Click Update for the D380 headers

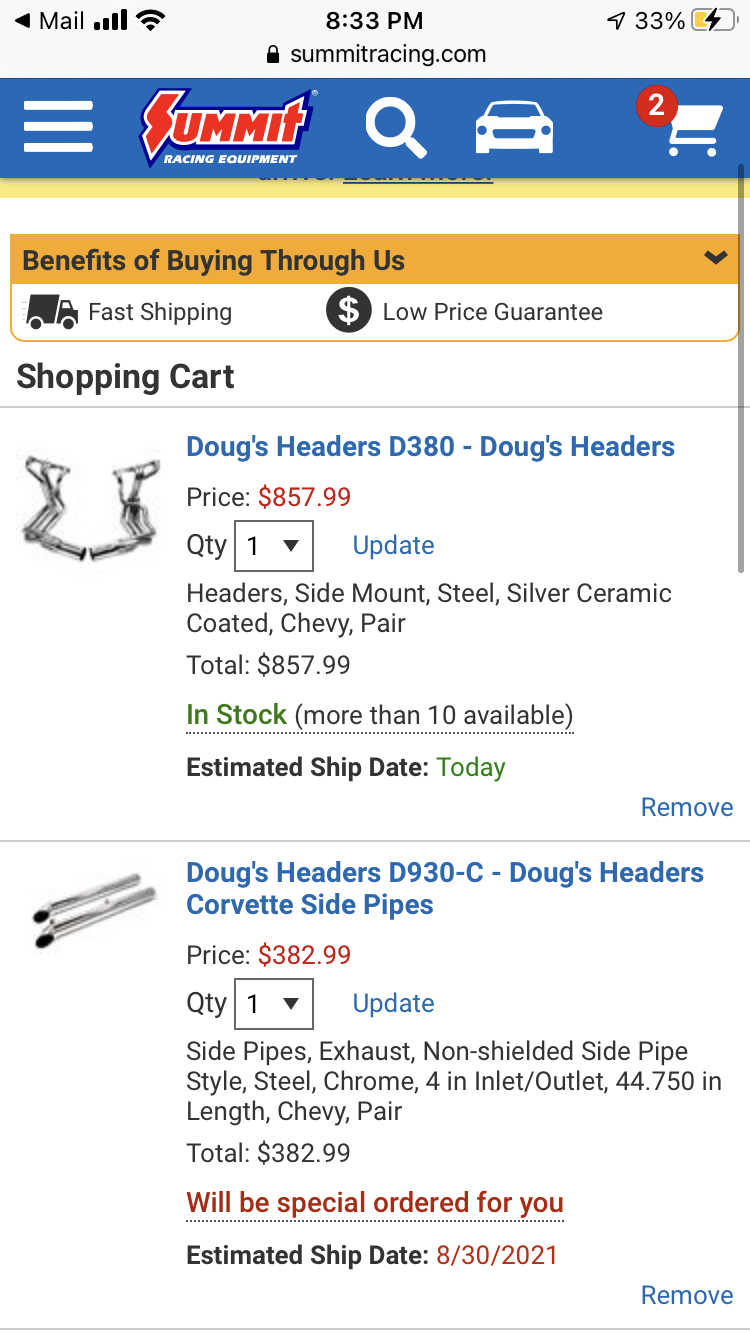(393, 546)
